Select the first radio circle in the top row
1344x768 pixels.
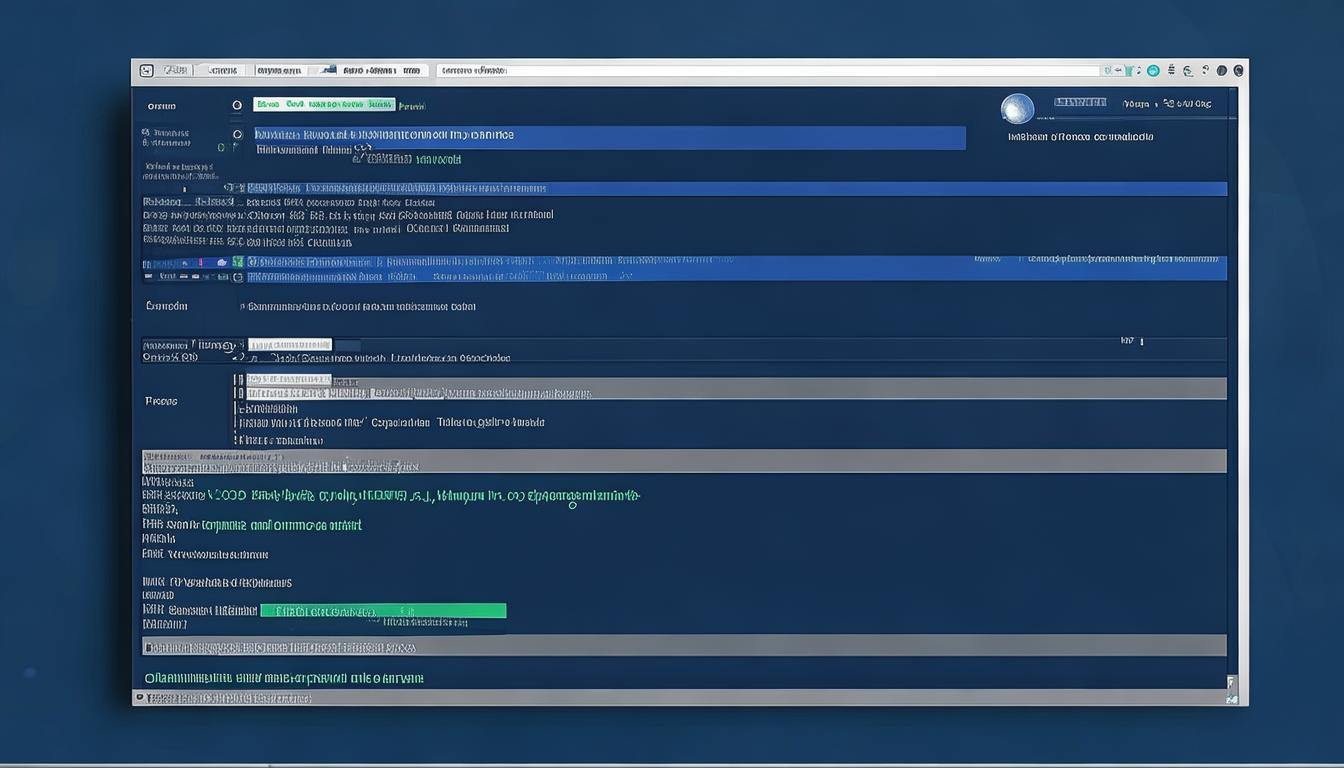point(237,105)
